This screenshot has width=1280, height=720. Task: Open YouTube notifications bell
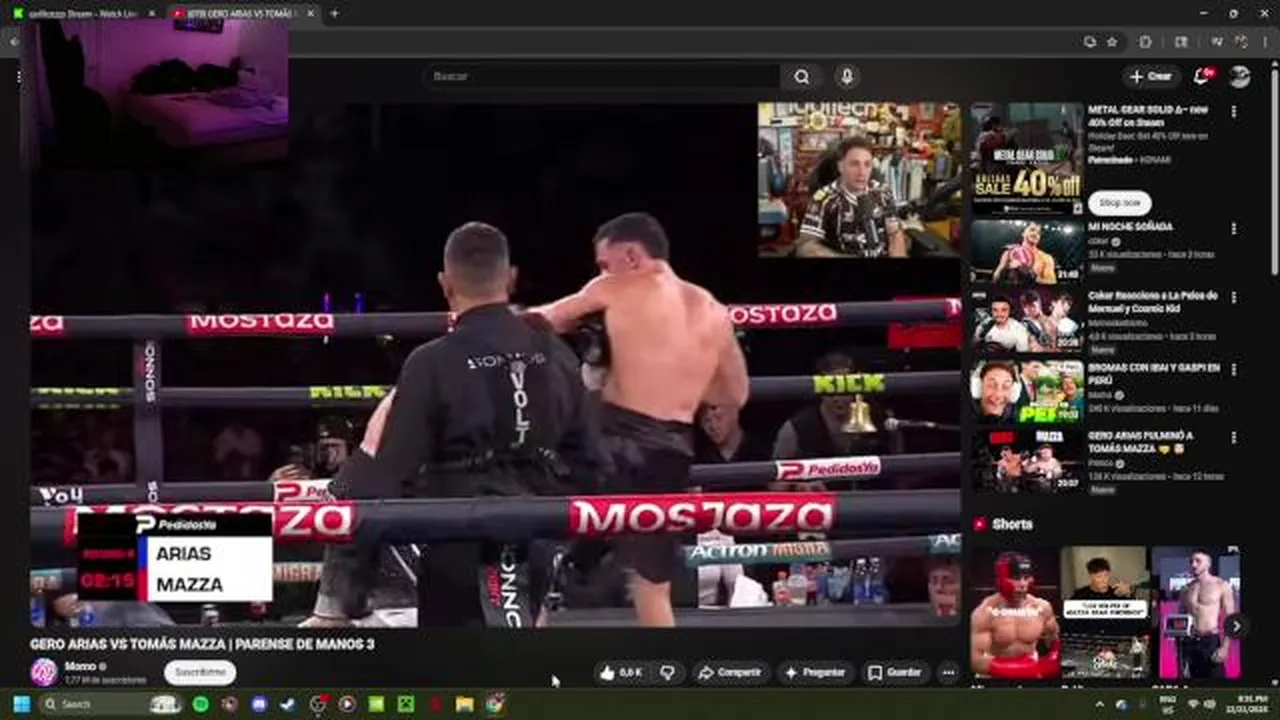[x=1202, y=77]
